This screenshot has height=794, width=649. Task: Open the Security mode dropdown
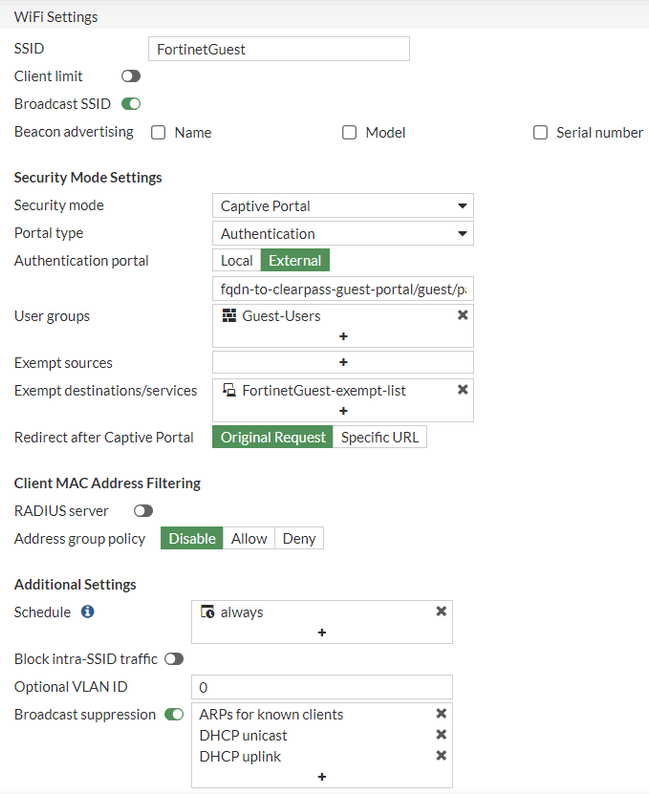[x=343, y=206]
